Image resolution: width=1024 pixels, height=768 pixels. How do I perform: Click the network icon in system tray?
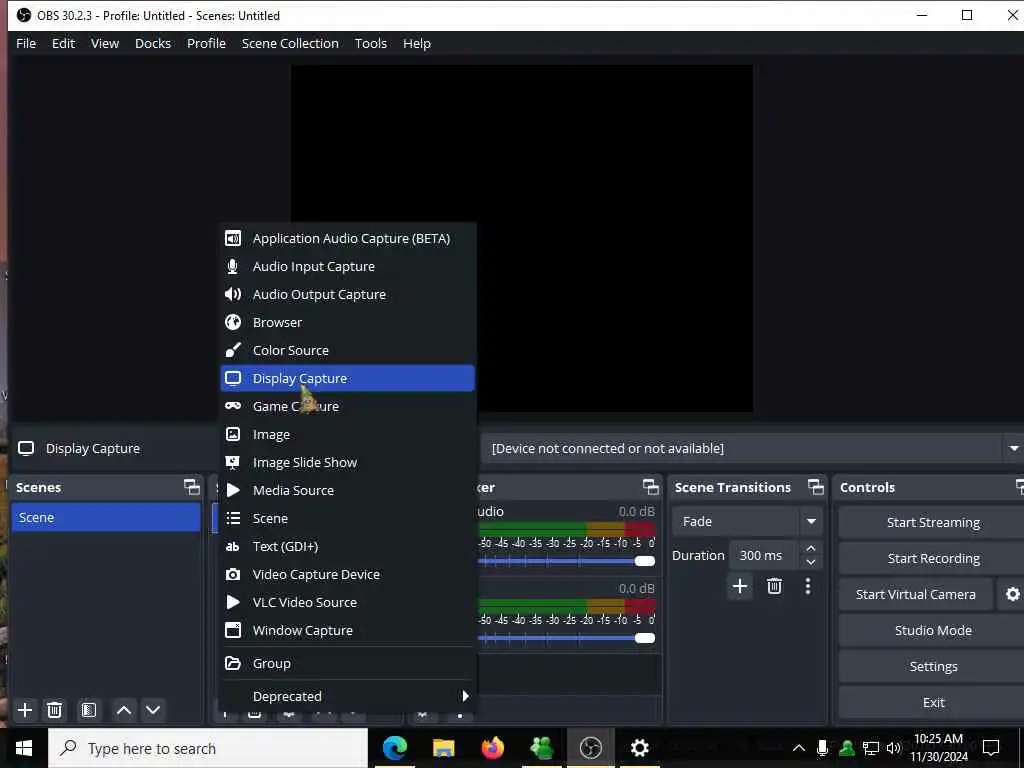(871, 748)
